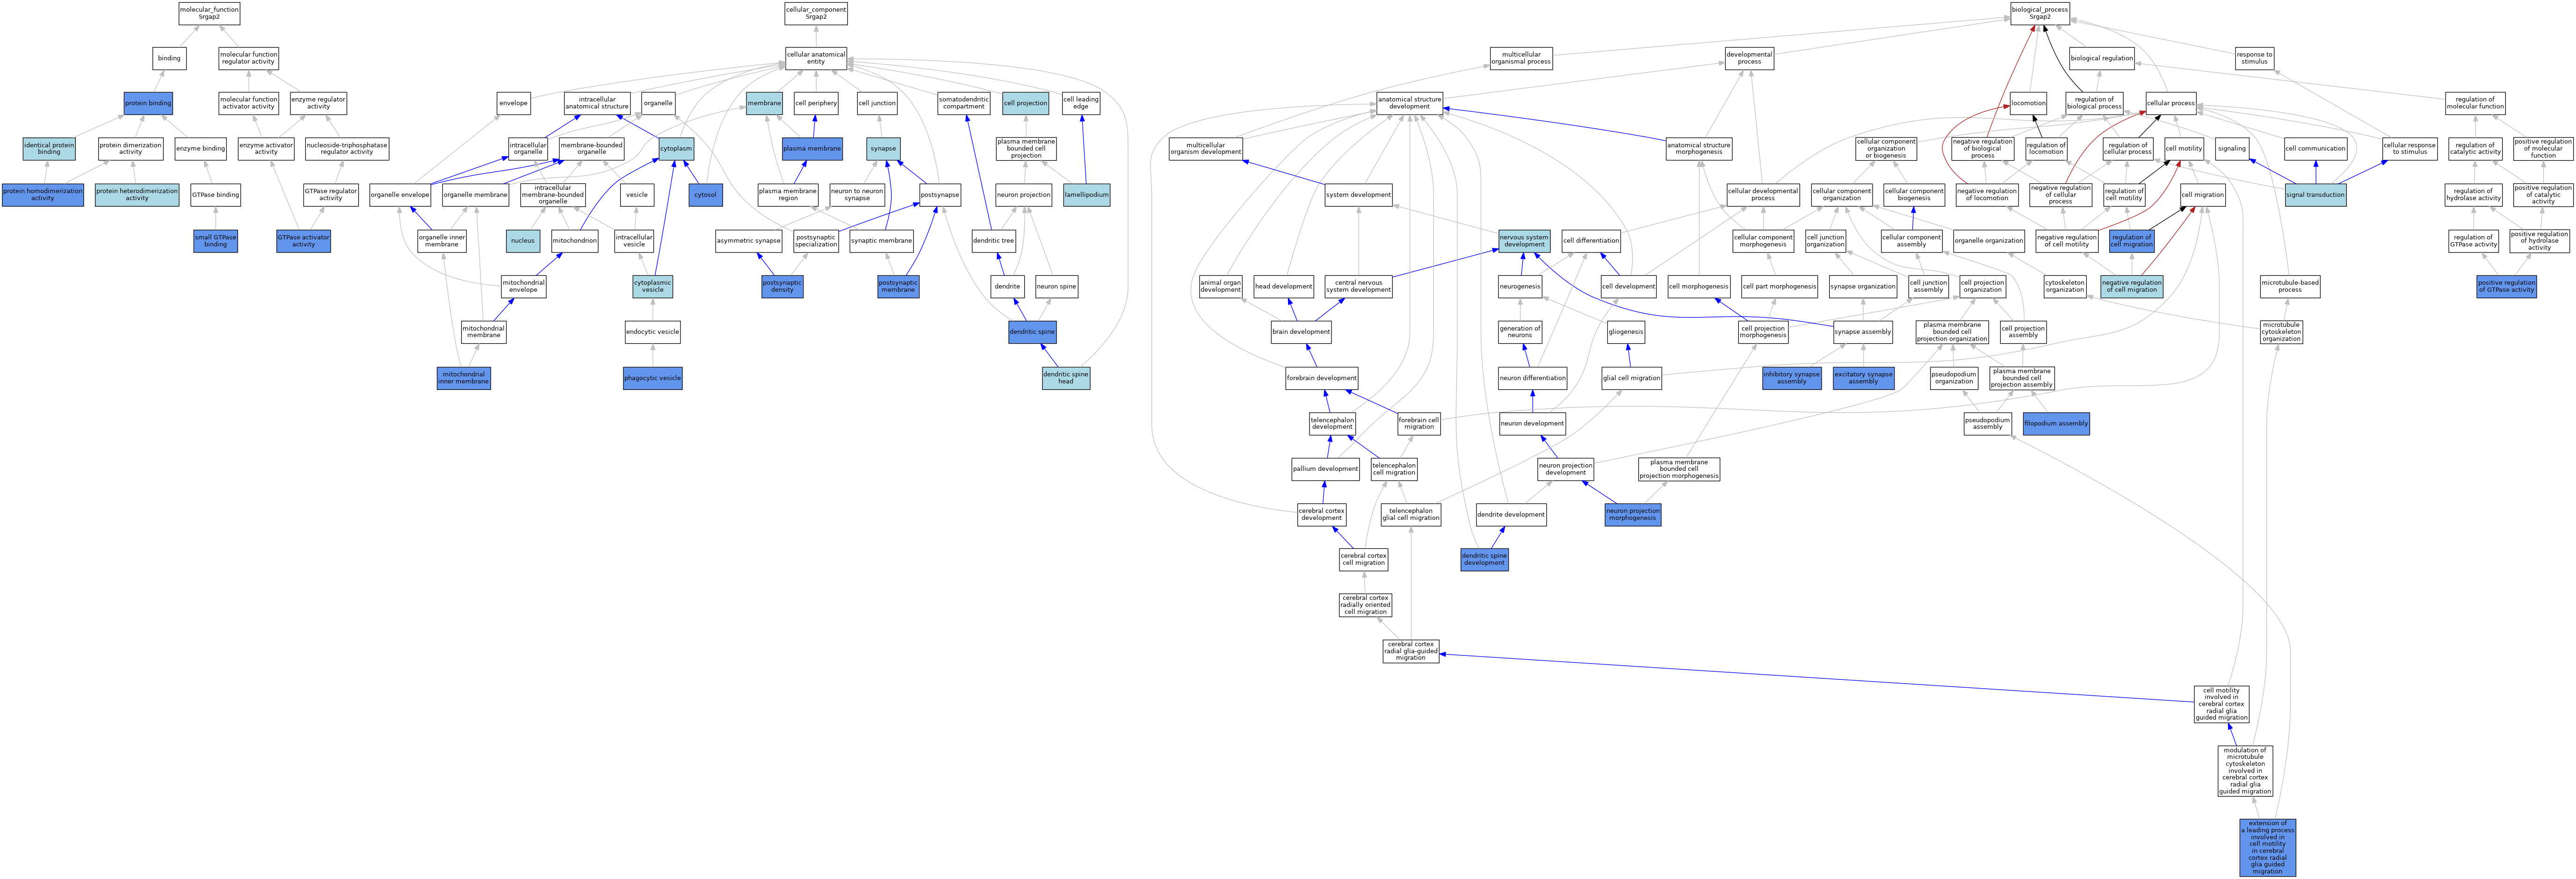Image resolution: width=2576 pixels, height=879 pixels.
Task: Click 'extension of a leading process' bottom node
Action: point(2267,848)
